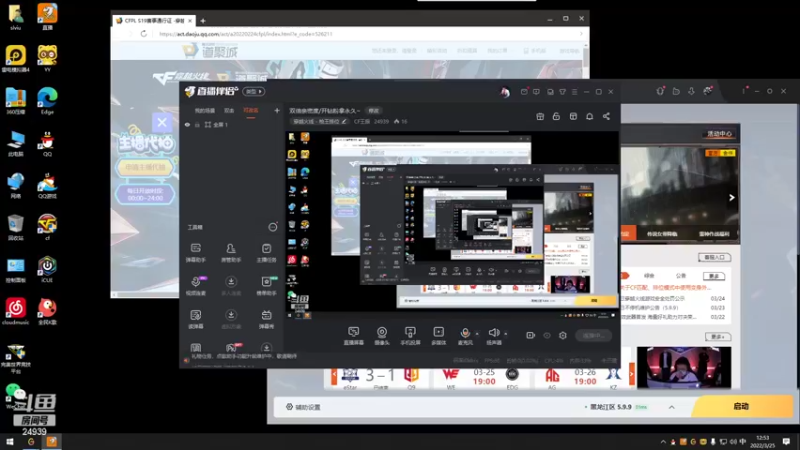Advance launcher banner with right arrow
Image resolution: width=800 pixels, height=450 pixels.
[x=732, y=197]
